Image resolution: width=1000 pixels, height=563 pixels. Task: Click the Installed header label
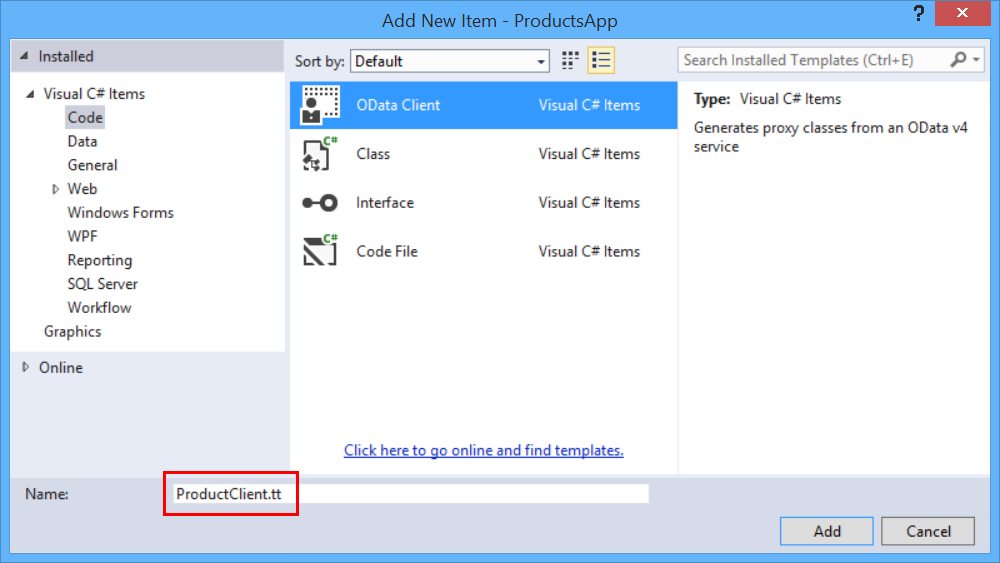pos(66,56)
